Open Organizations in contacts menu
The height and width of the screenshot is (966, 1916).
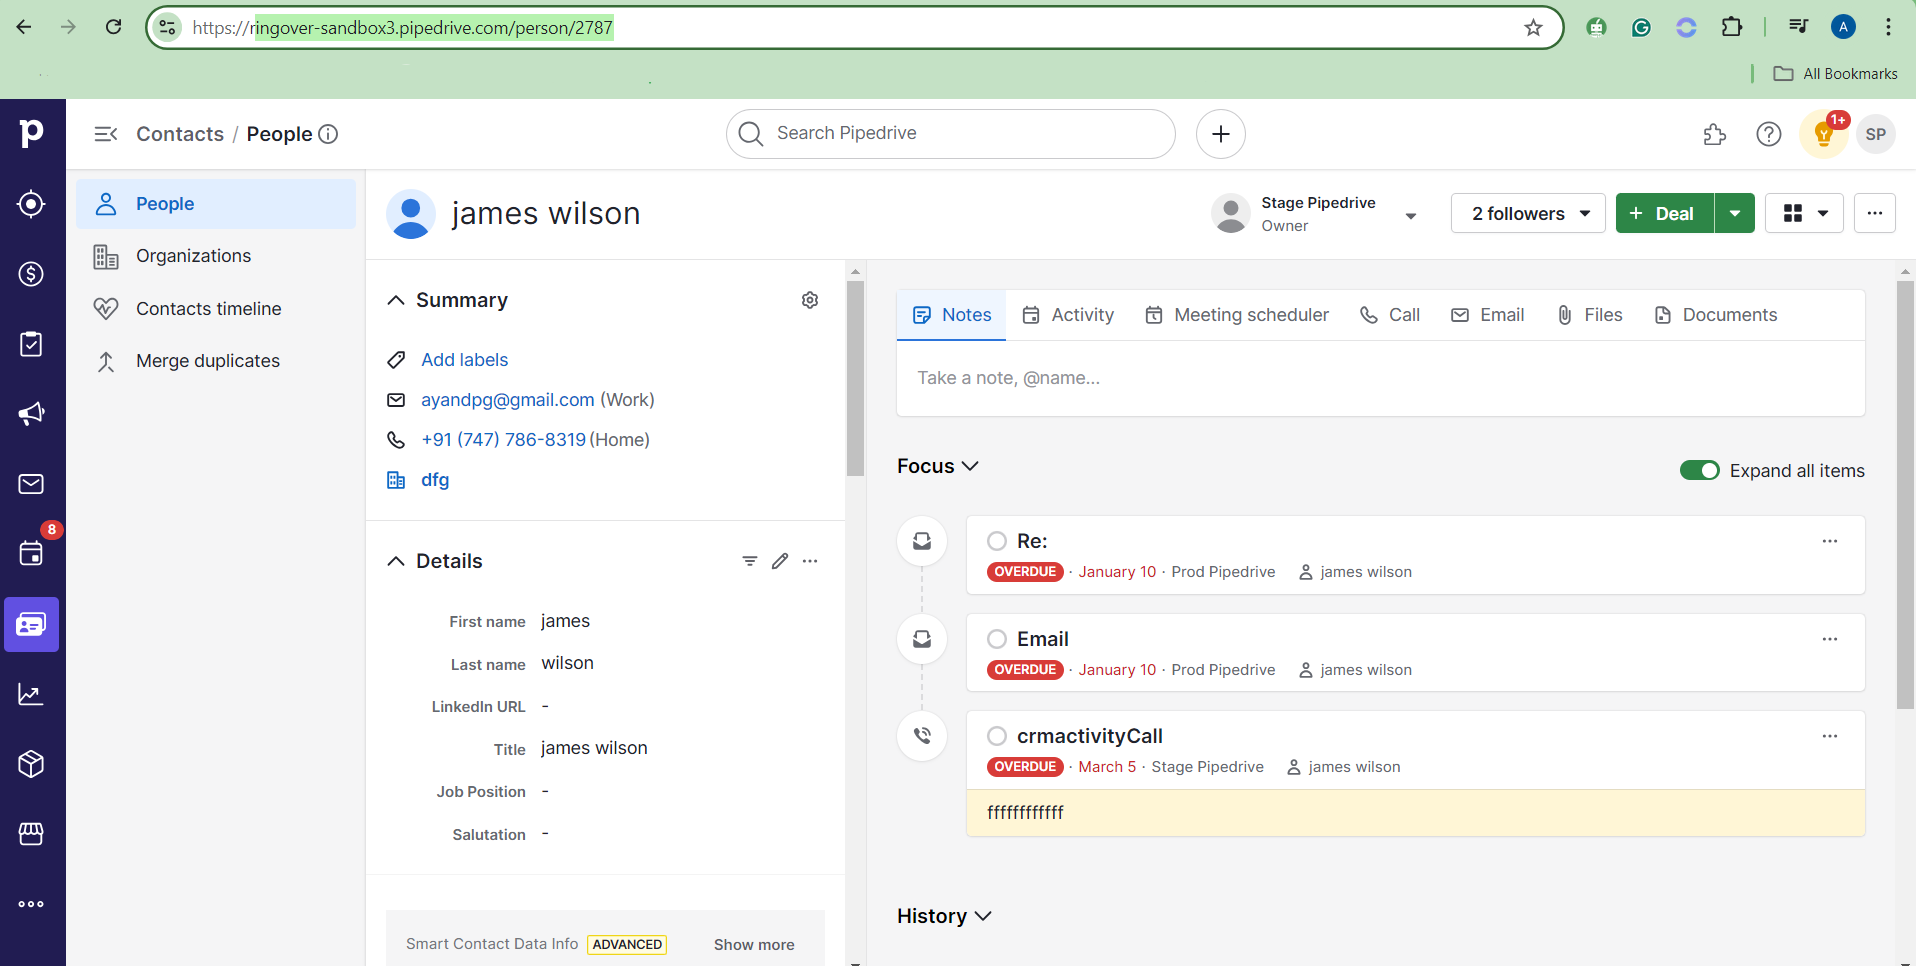click(x=216, y=256)
